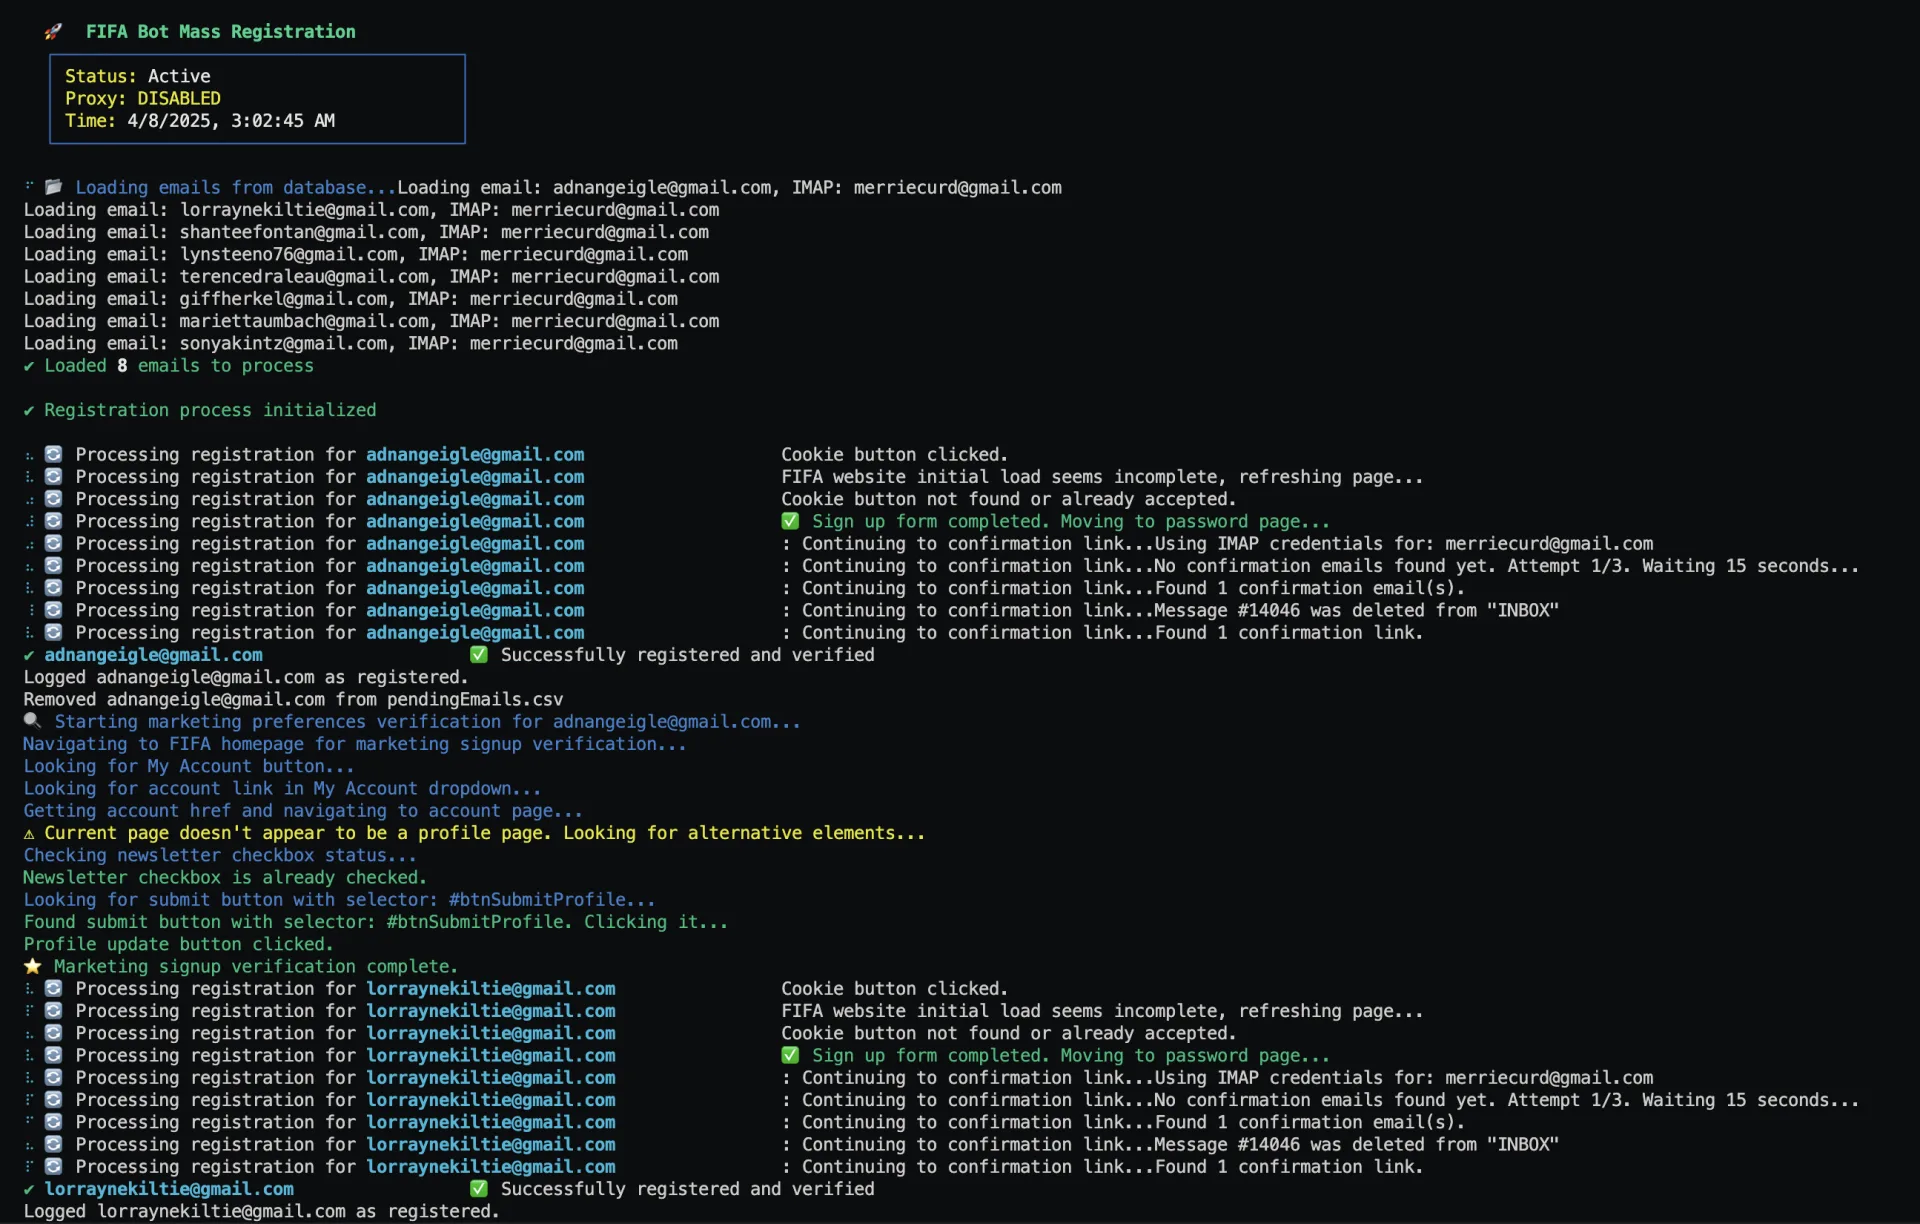This screenshot has height=1224, width=1920.
Task: Click adnangeigle block's Message #14046 was deleted text
Action: click(x=1357, y=610)
